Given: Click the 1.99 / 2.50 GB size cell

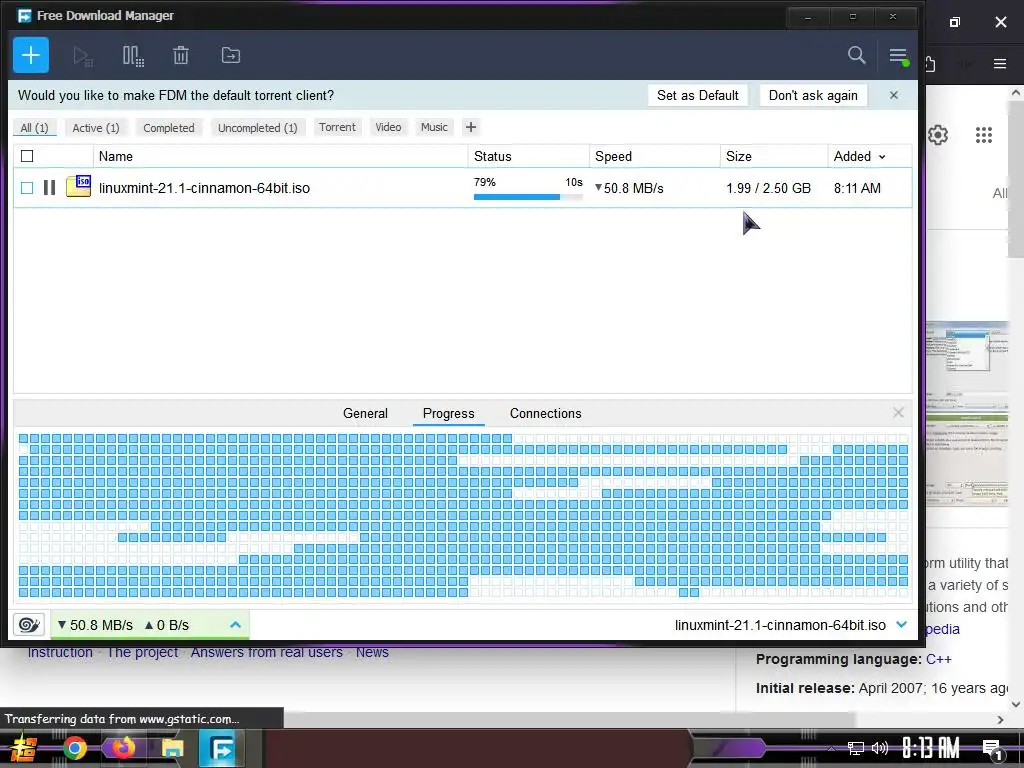Looking at the screenshot, I should tap(768, 188).
